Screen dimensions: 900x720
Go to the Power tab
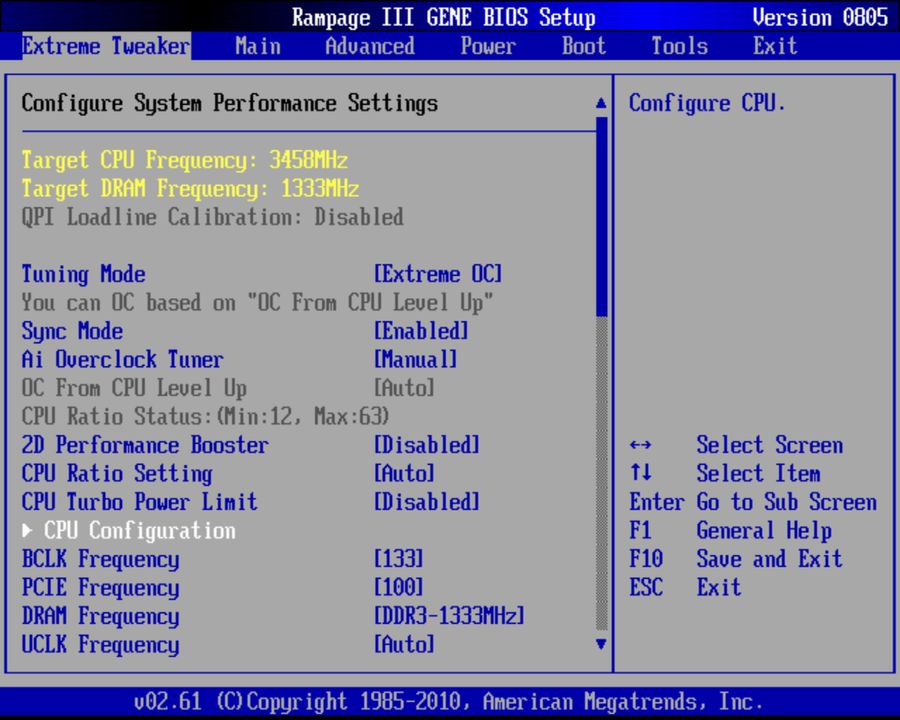point(487,46)
